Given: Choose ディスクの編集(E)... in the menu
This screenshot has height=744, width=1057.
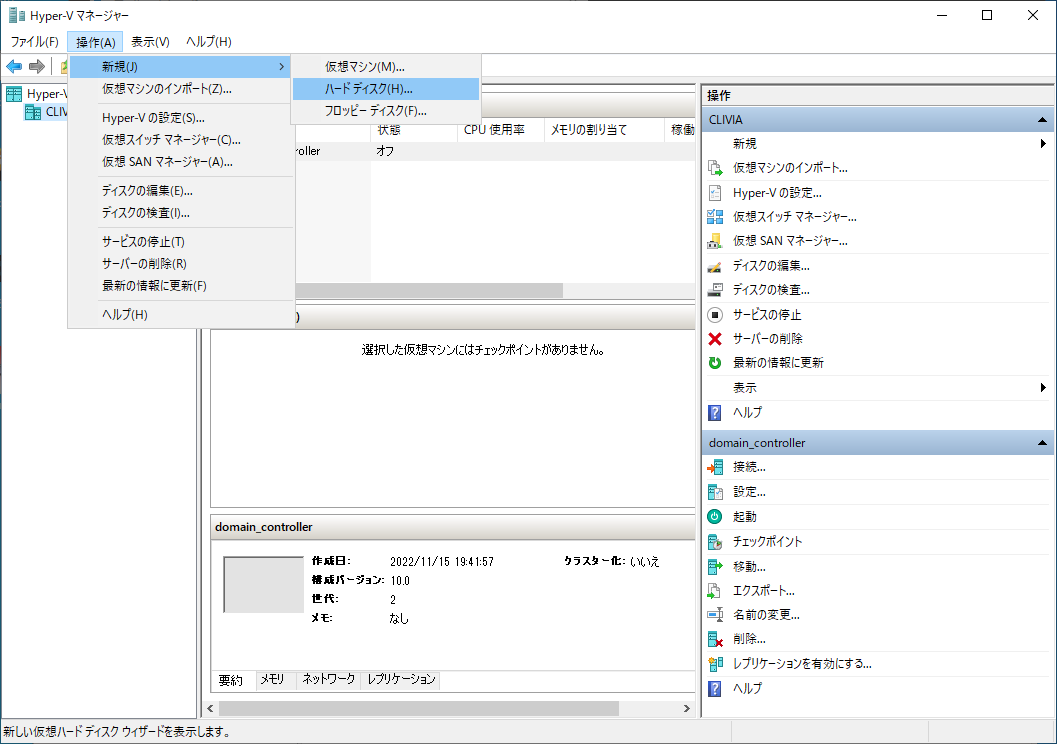Looking at the screenshot, I should tap(181, 191).
